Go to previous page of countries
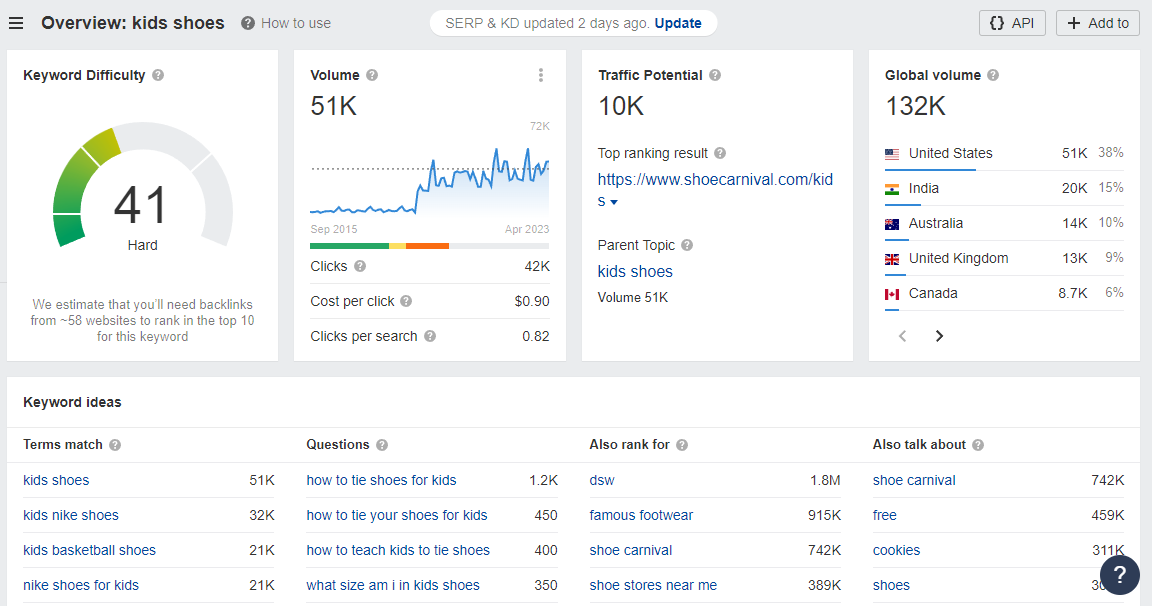 [903, 336]
